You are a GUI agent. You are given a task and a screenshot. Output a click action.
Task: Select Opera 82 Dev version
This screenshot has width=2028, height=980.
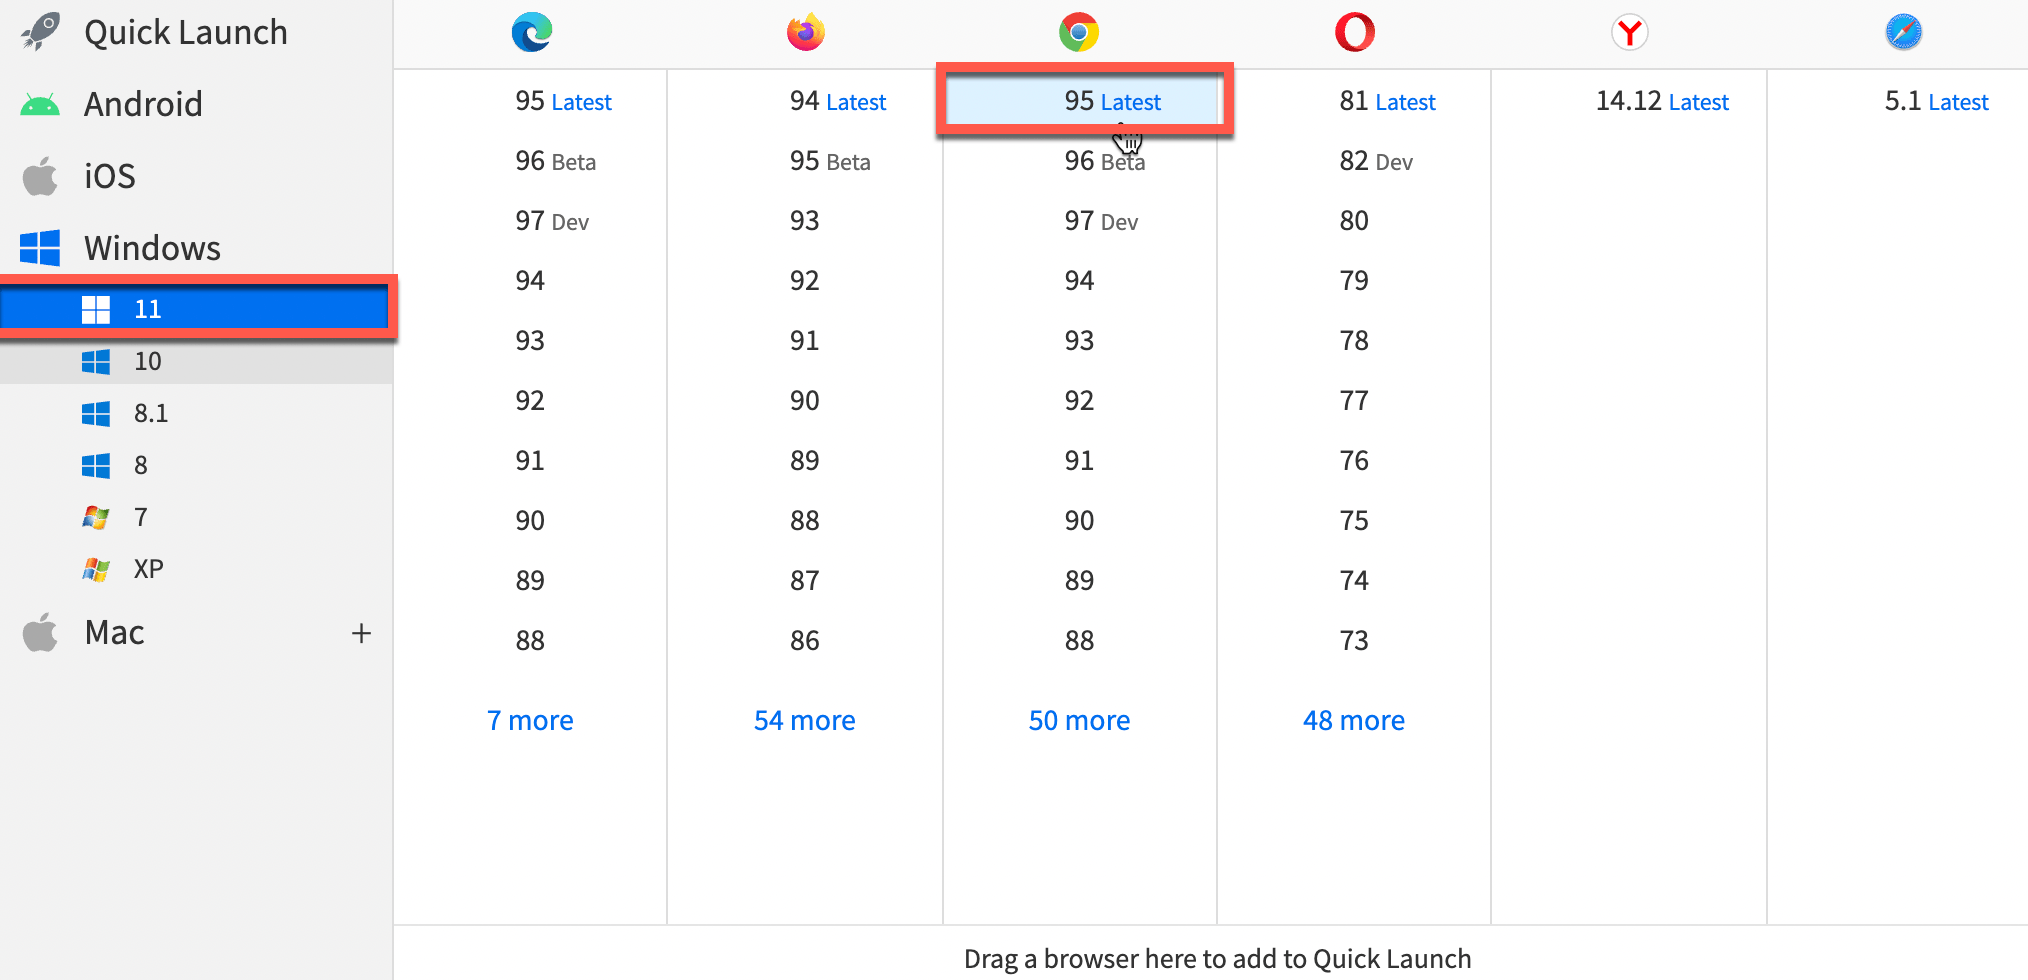[x=1376, y=161]
